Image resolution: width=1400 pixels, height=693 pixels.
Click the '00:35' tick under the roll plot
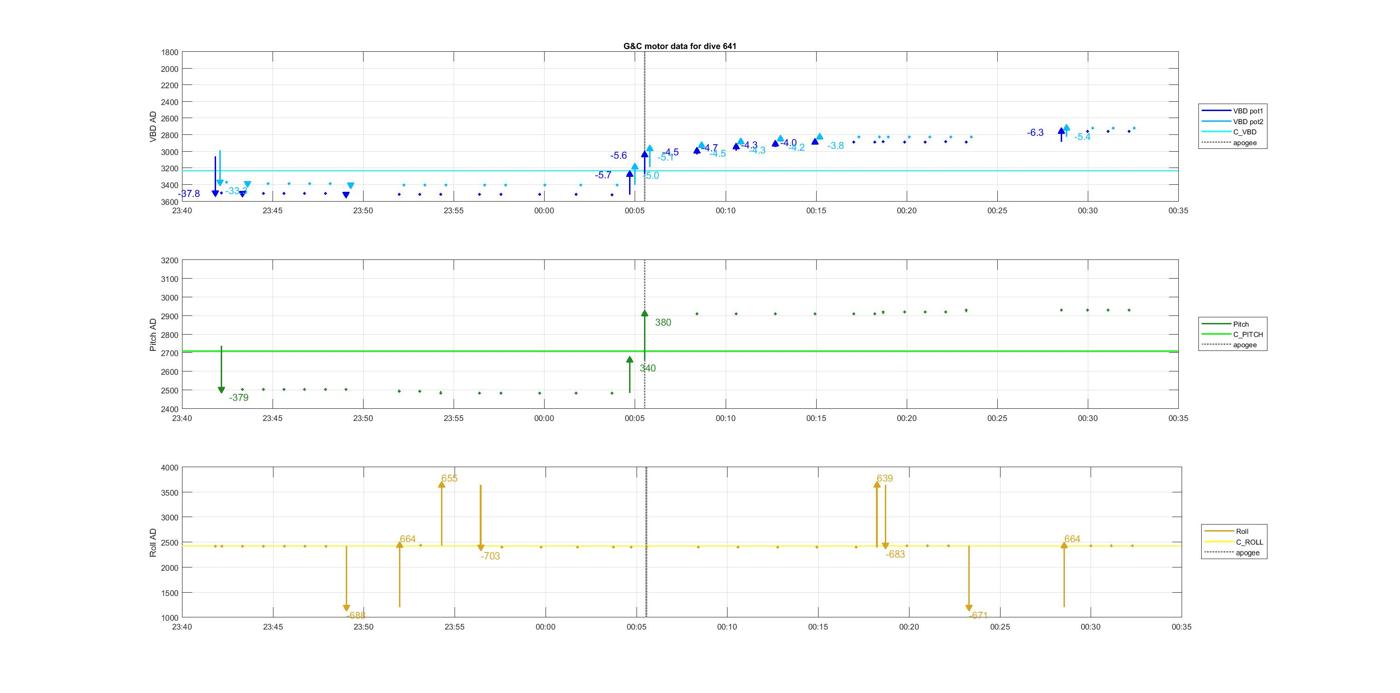tap(1181, 628)
